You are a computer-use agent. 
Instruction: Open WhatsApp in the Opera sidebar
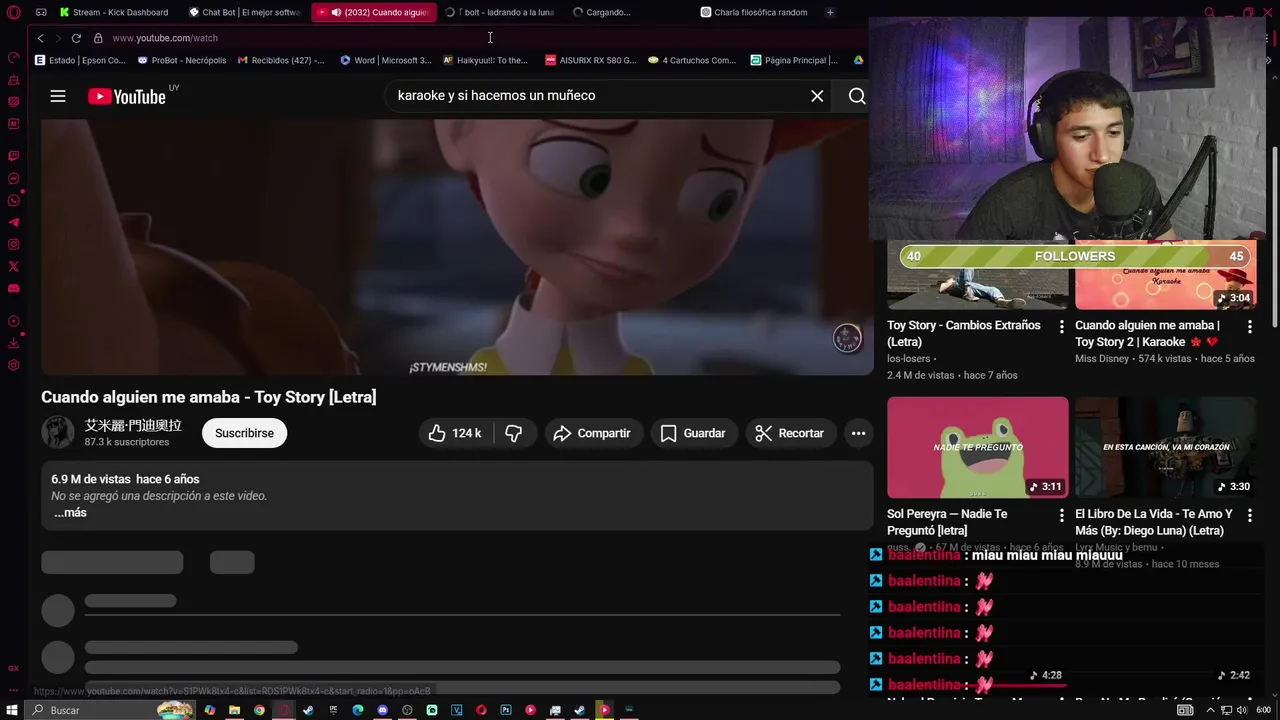point(13,201)
